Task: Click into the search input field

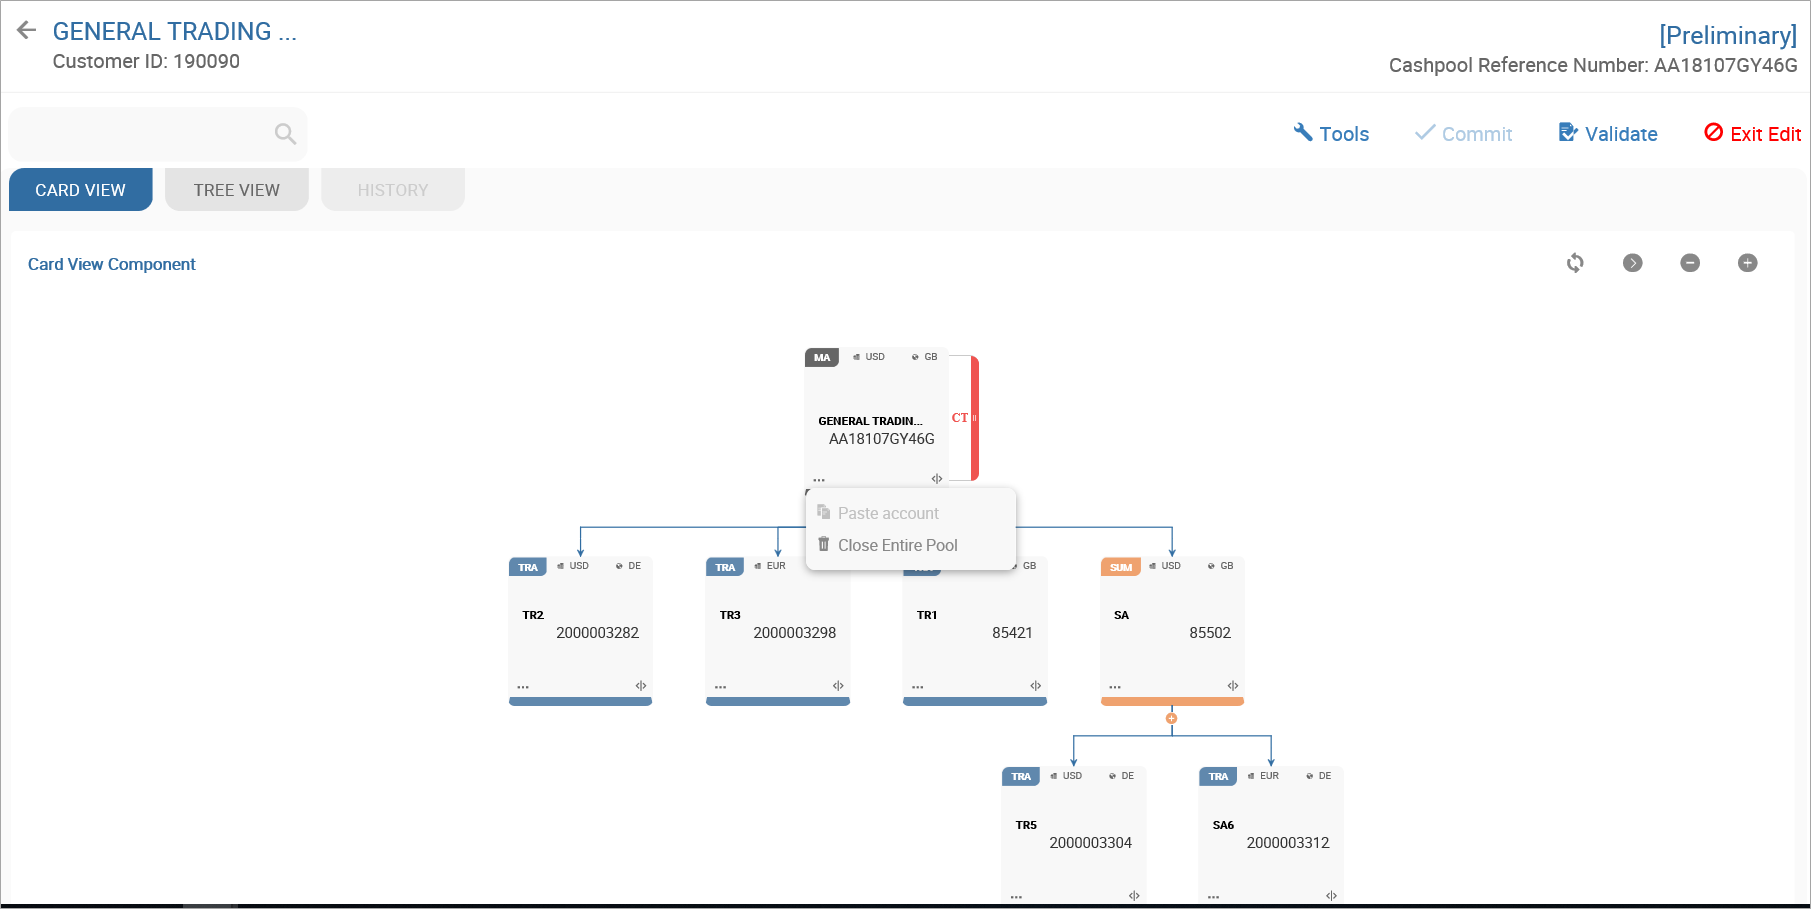Action: pyautogui.click(x=140, y=134)
